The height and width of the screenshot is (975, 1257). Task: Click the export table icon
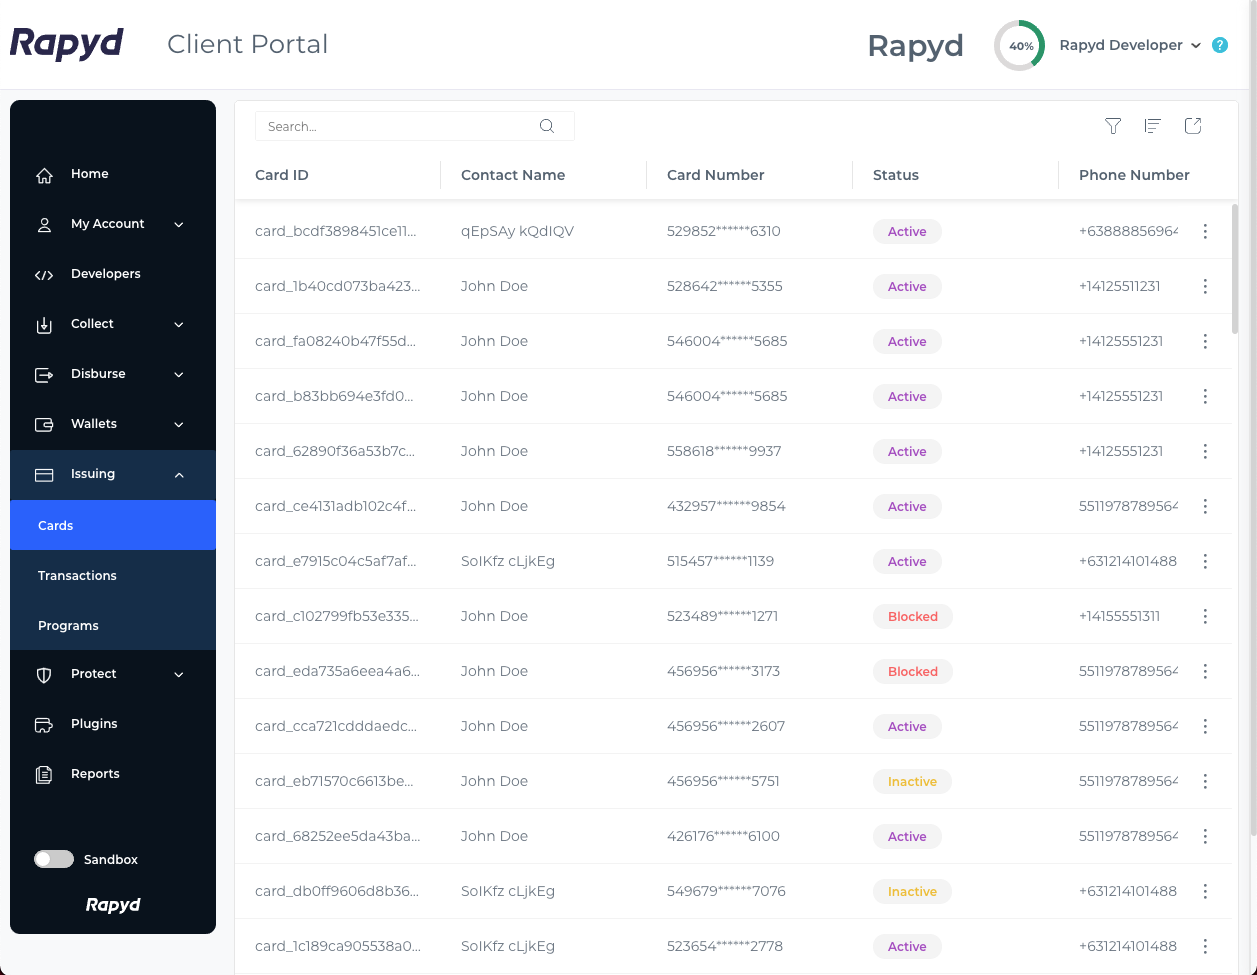click(1193, 126)
